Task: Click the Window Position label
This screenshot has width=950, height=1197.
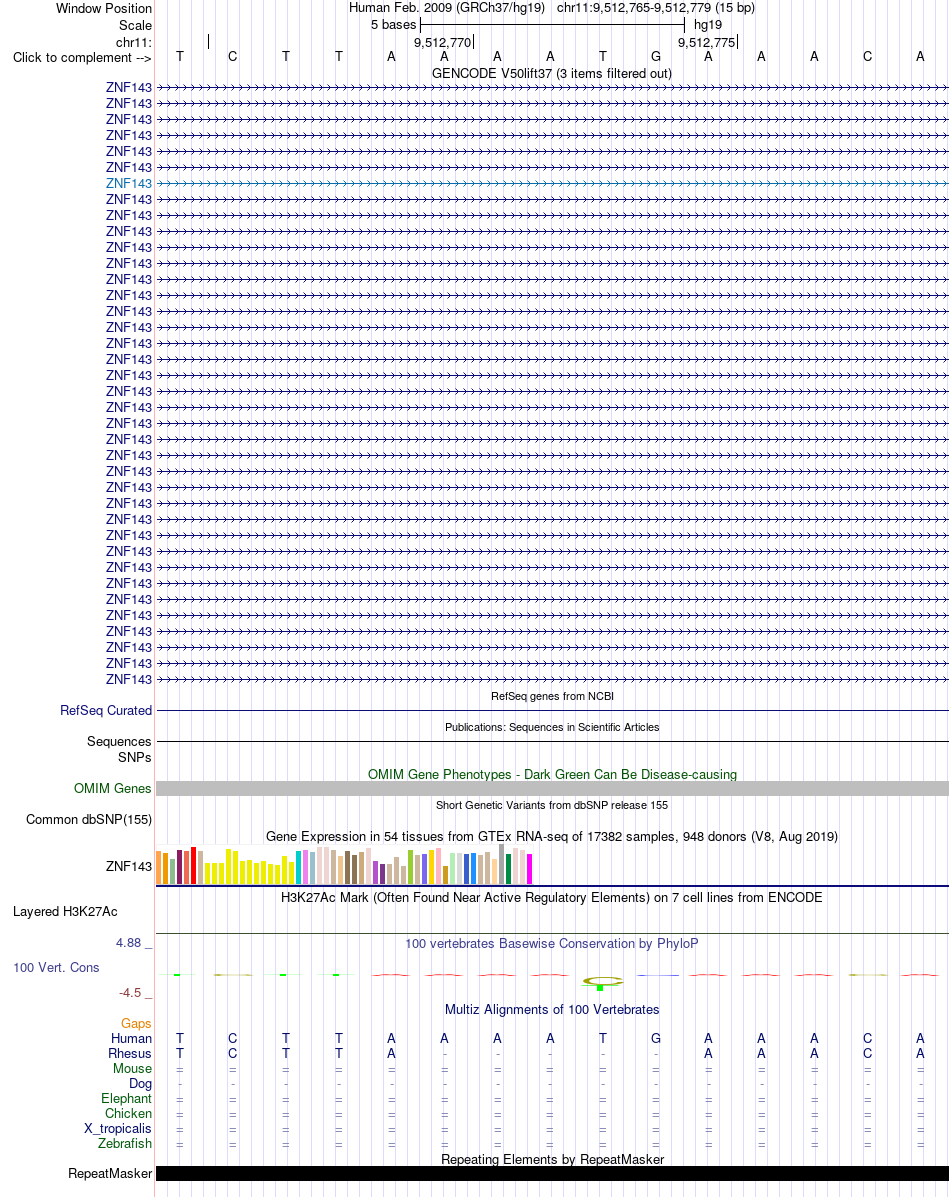Action: pyautogui.click(x=104, y=8)
